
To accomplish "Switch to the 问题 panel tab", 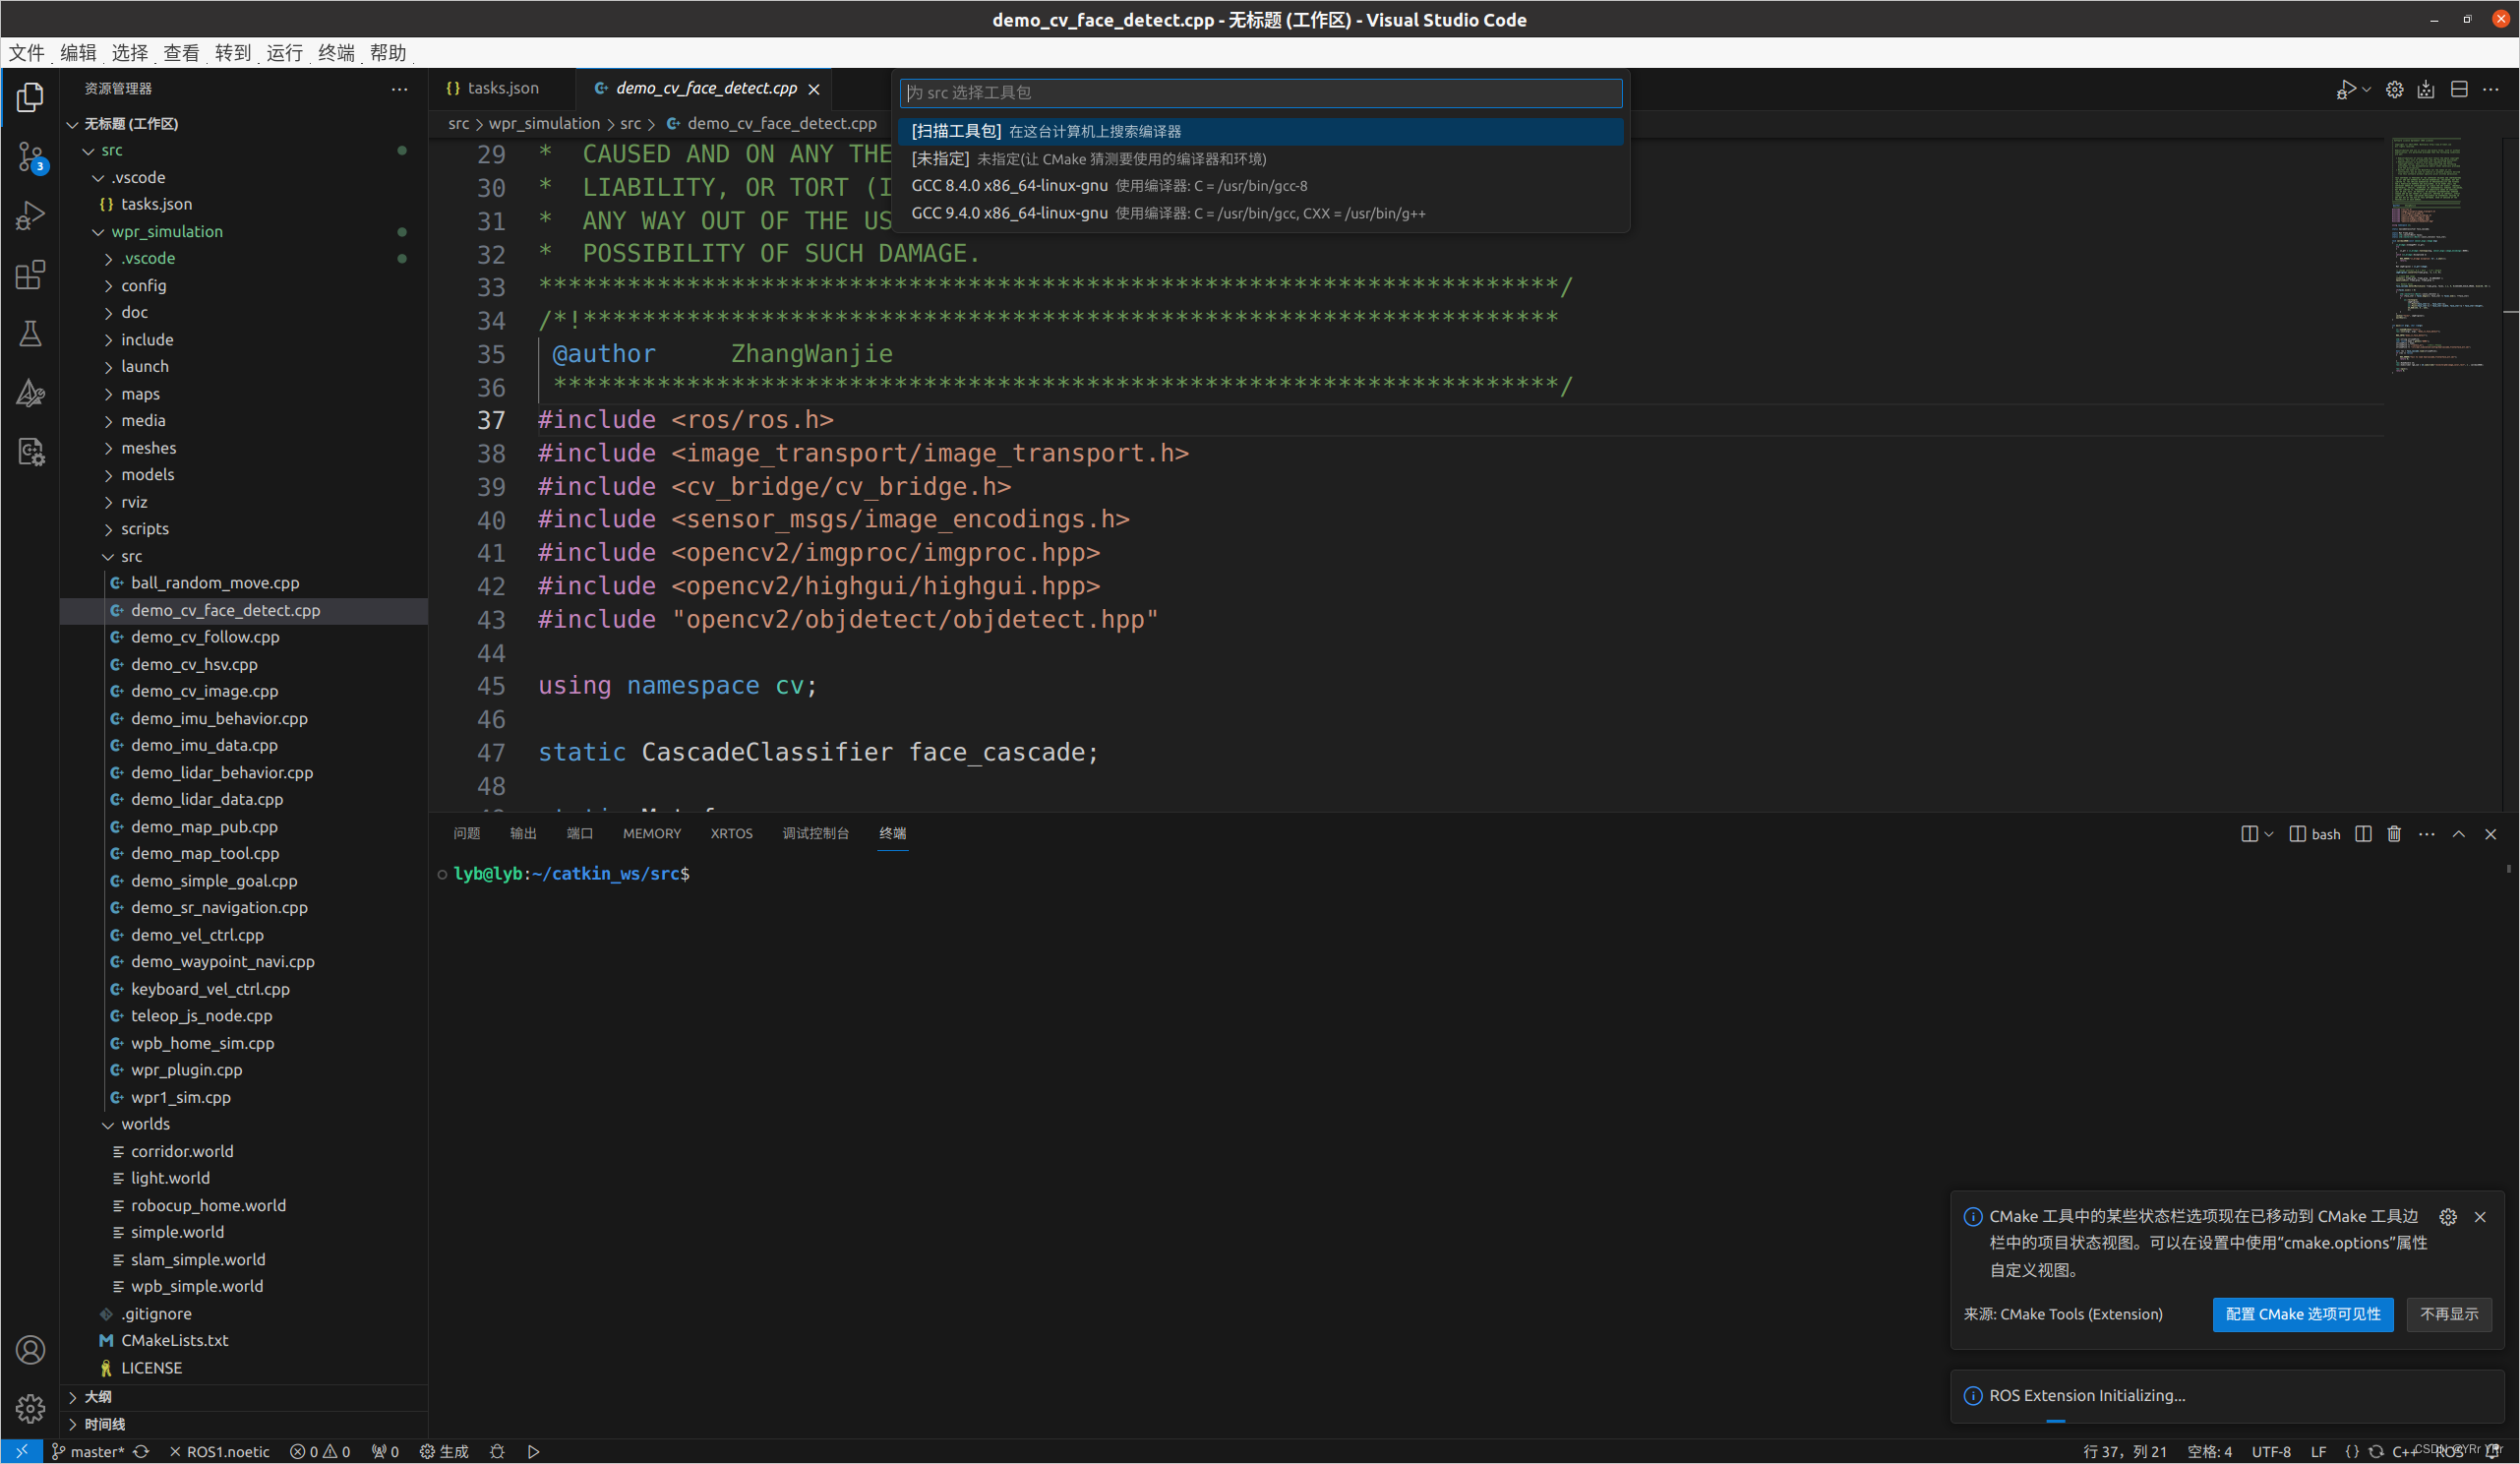I will (x=466, y=833).
